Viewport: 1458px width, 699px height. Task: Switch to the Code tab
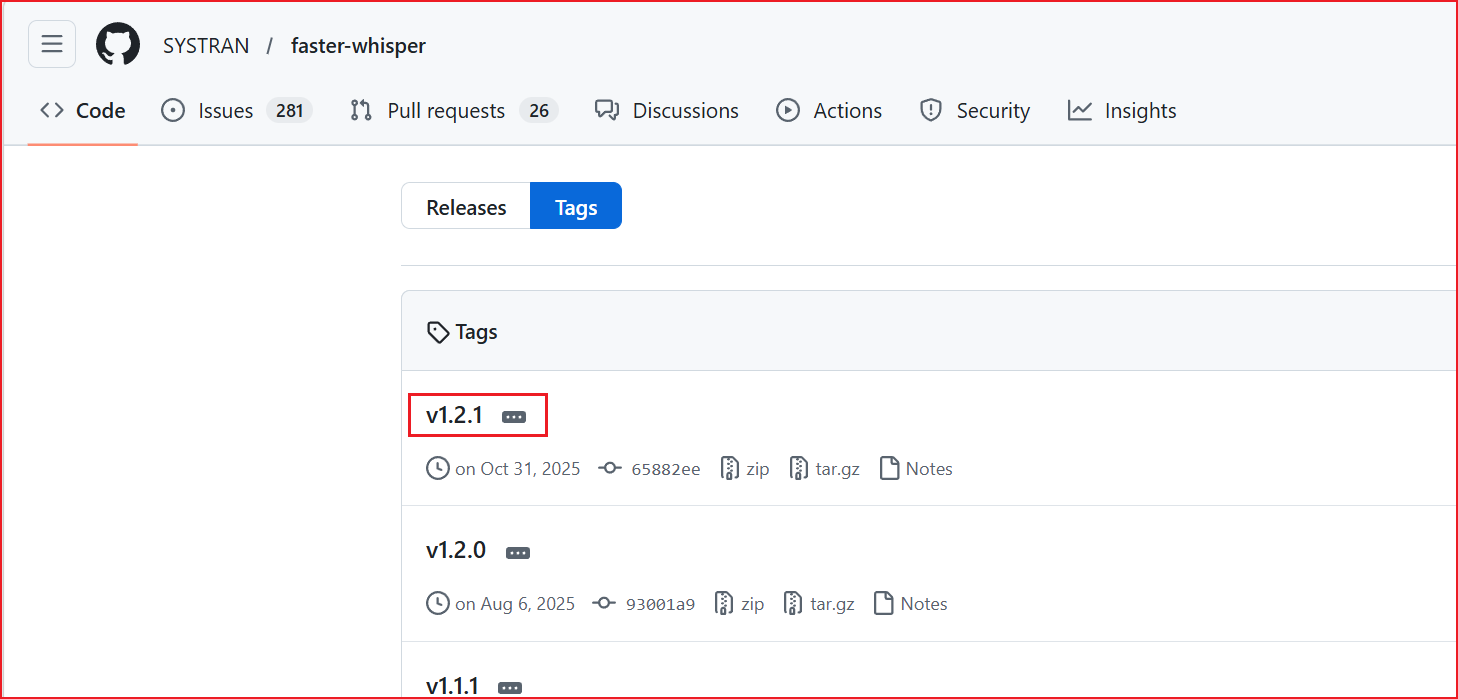click(x=83, y=111)
